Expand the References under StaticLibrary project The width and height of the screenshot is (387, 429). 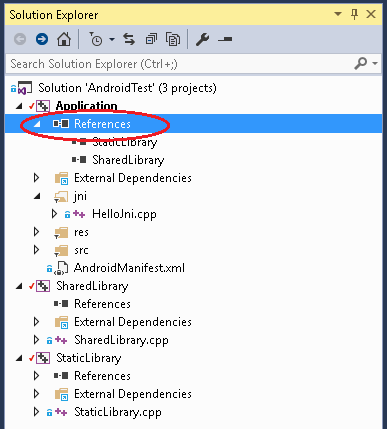click(37, 376)
